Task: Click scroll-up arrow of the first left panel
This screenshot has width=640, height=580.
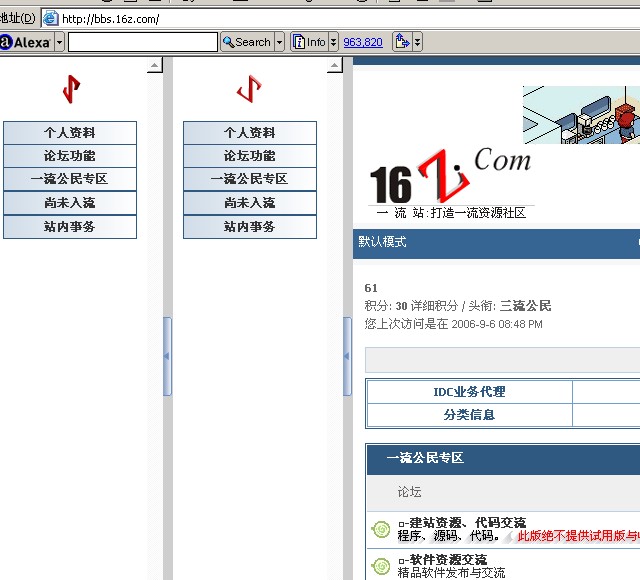Action: click(155, 65)
